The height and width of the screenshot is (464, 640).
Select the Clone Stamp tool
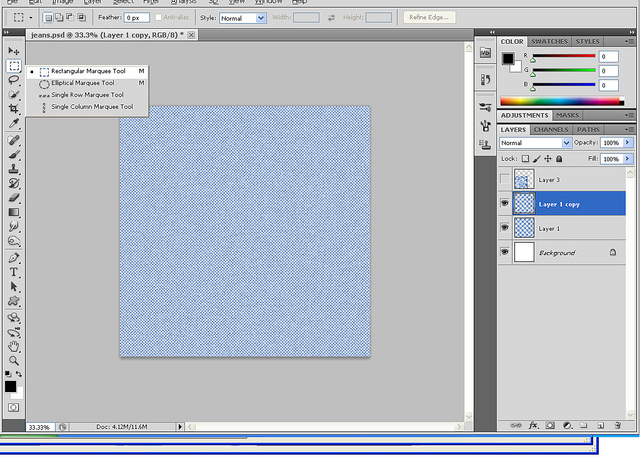[13, 169]
